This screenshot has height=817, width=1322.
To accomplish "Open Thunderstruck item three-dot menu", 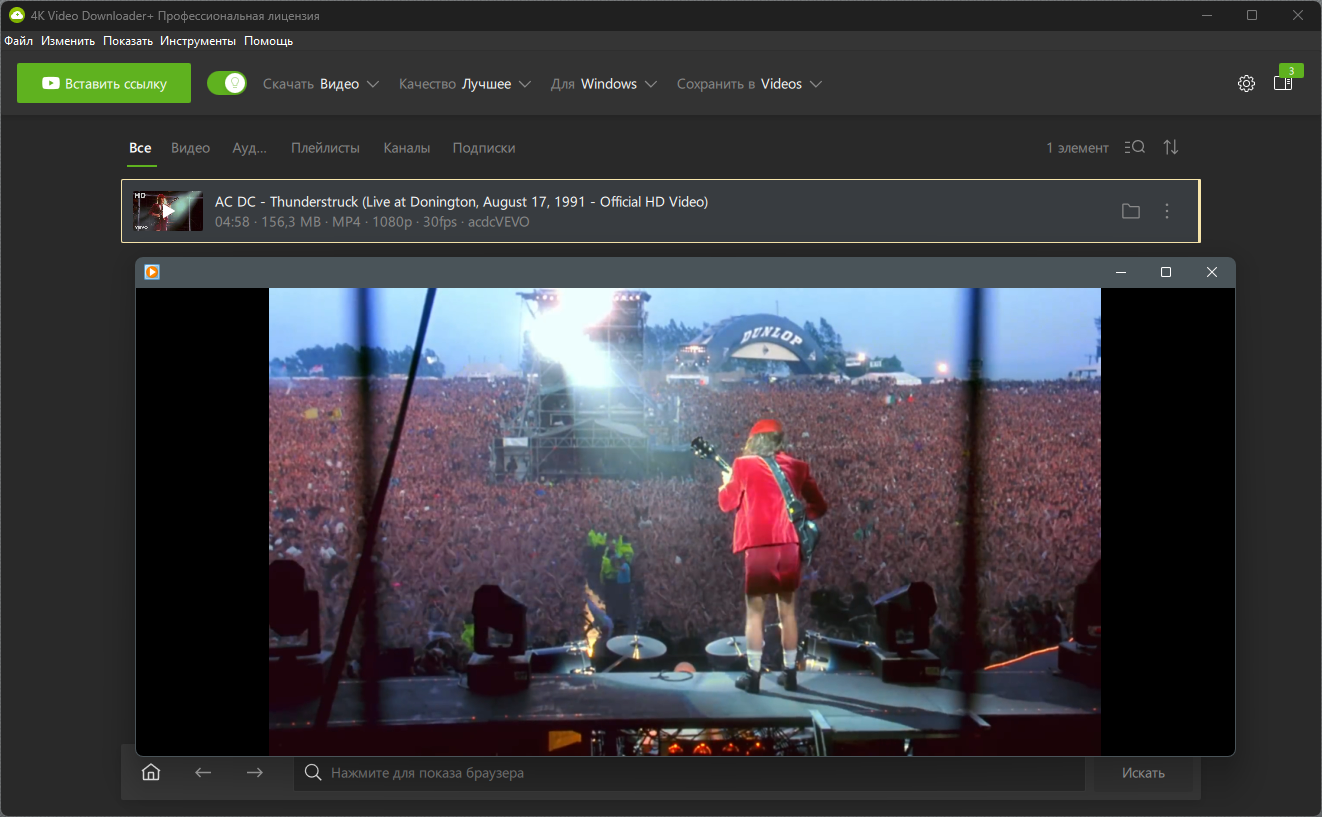I will [x=1167, y=211].
